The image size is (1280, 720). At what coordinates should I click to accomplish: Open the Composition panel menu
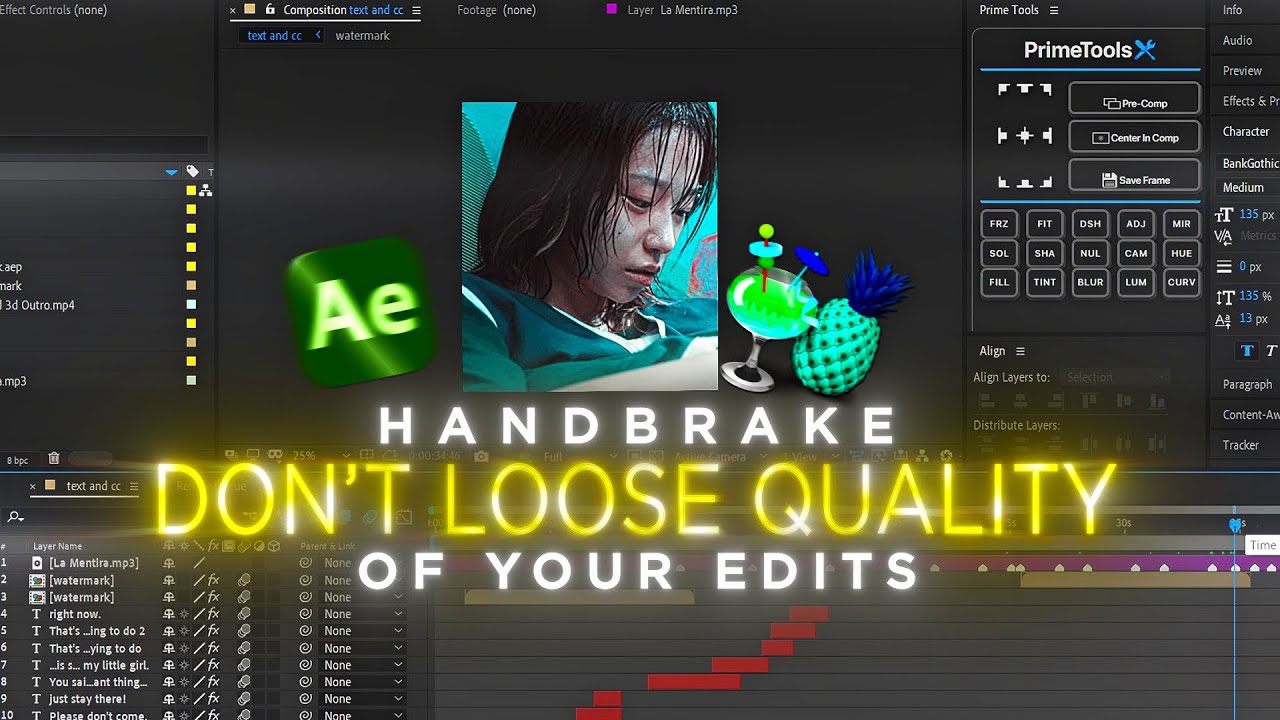pyautogui.click(x=416, y=10)
